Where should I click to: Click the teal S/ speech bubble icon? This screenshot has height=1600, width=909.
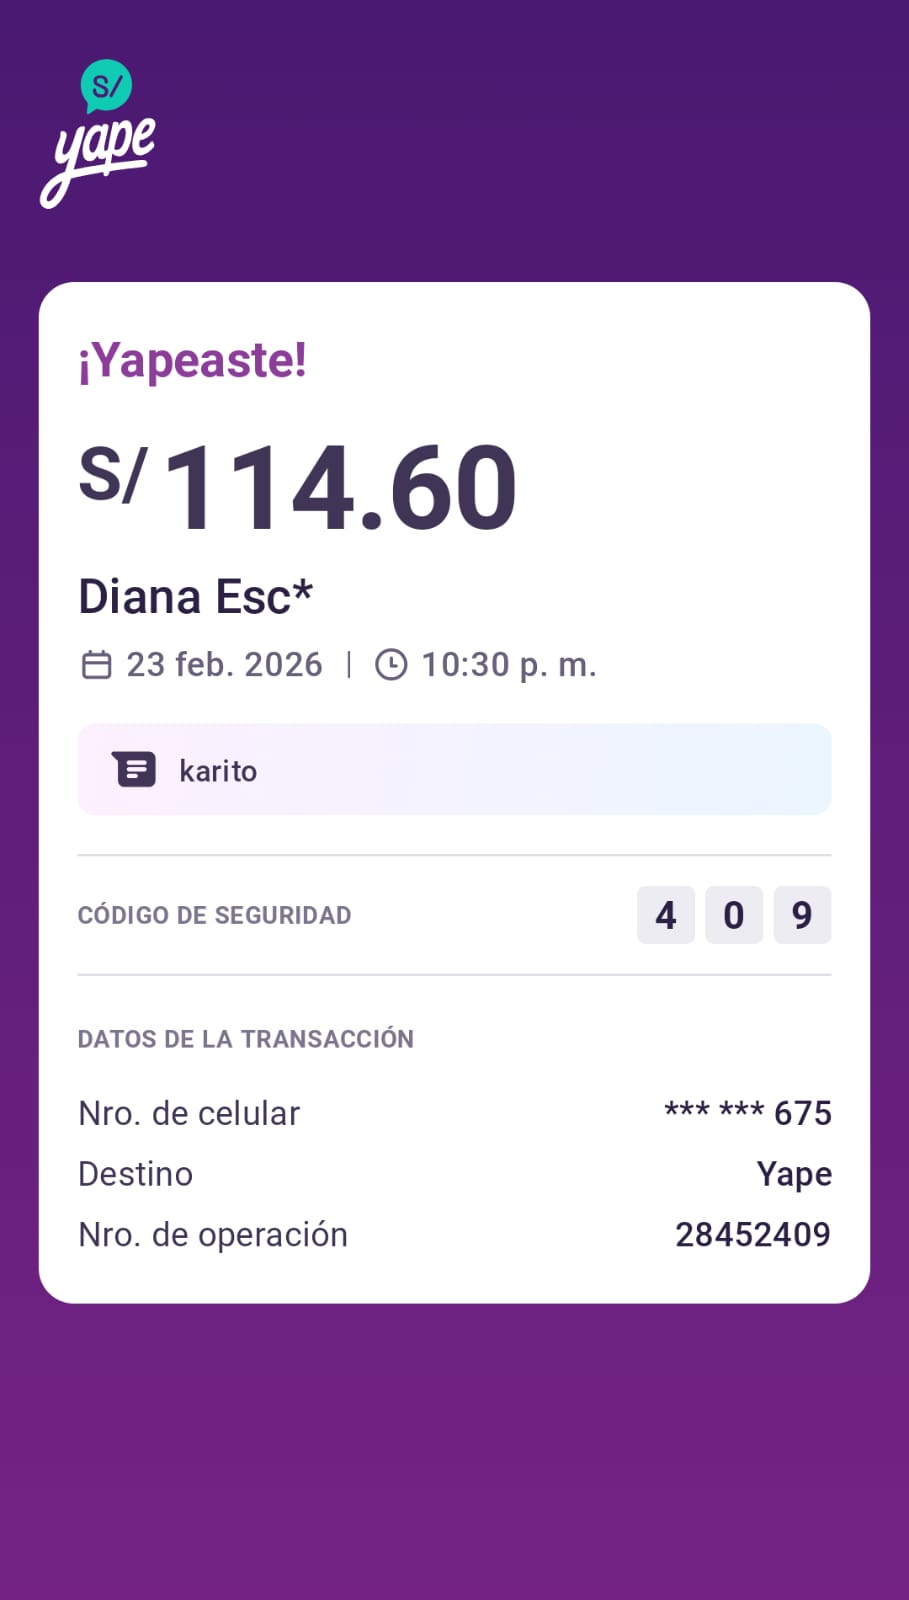pos(106,86)
